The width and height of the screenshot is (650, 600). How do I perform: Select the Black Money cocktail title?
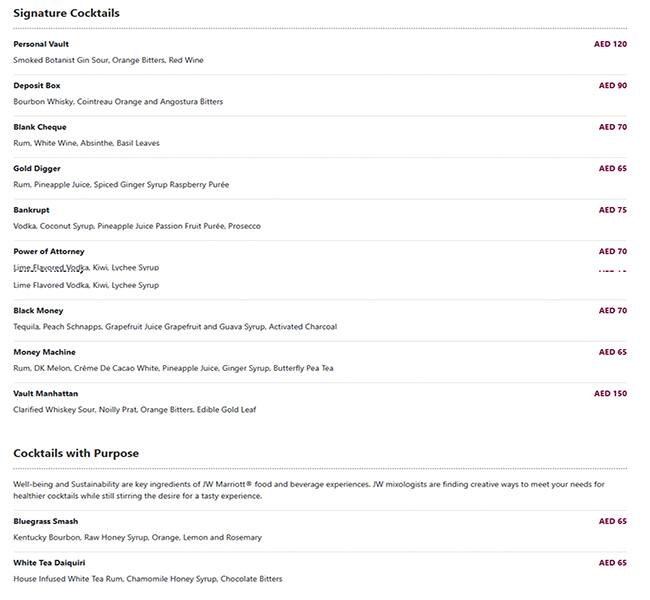tap(38, 311)
